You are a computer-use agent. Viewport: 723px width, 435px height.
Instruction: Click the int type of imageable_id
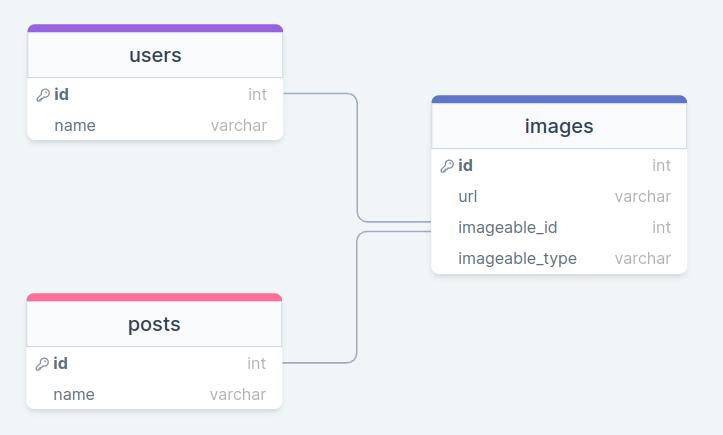pyautogui.click(x=661, y=228)
